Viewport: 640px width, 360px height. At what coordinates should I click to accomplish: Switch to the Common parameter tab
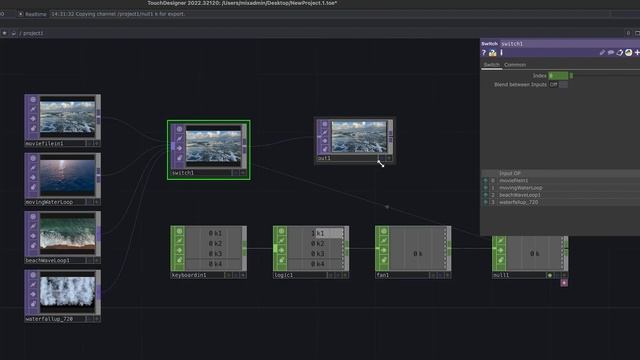click(515, 65)
